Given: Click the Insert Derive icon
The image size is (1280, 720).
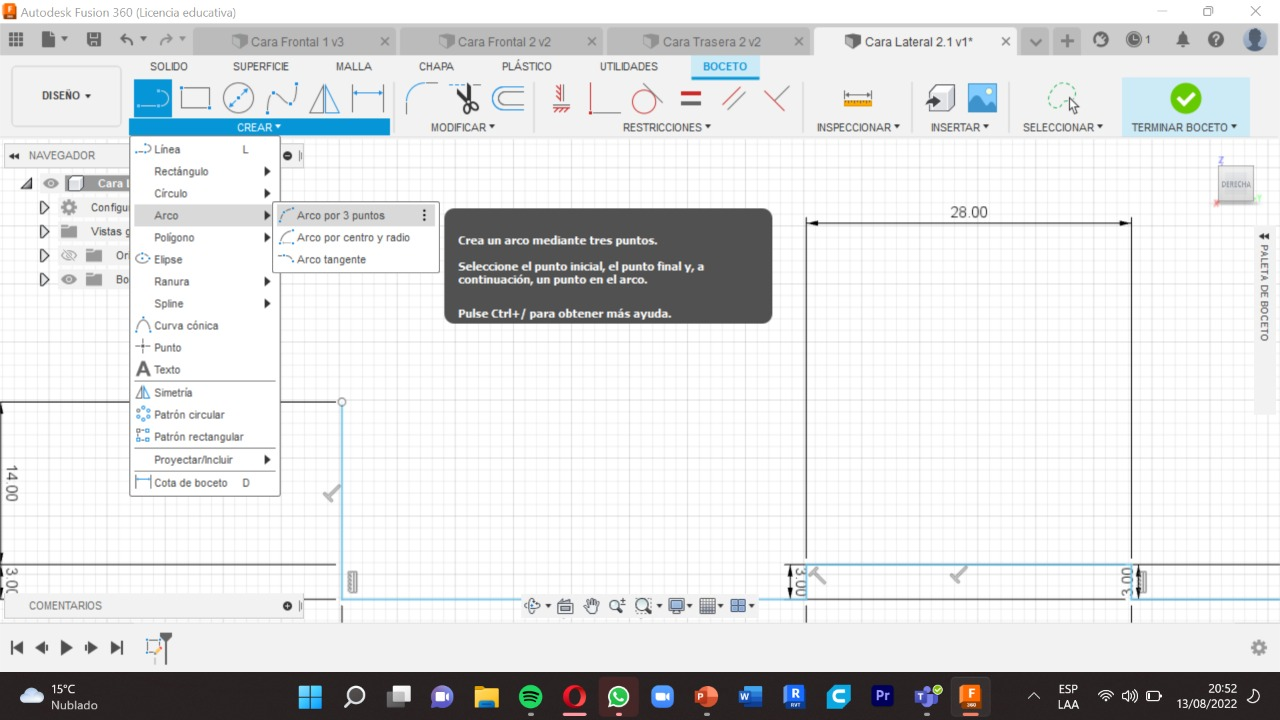Looking at the screenshot, I should coord(939,98).
